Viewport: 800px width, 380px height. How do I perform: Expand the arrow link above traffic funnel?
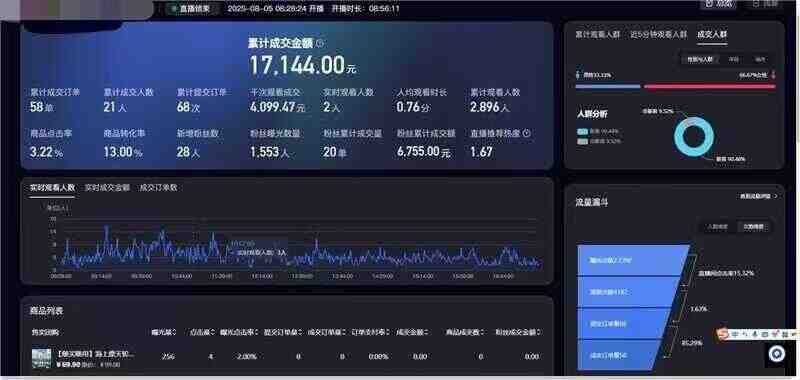click(x=759, y=196)
